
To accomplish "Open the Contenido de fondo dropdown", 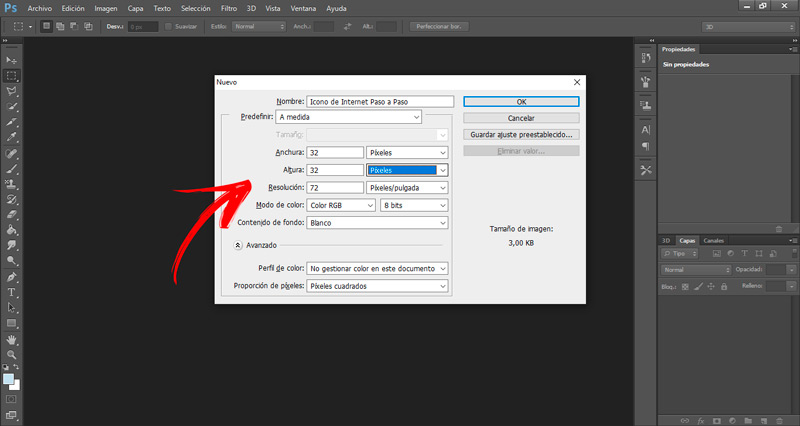I will coord(377,223).
